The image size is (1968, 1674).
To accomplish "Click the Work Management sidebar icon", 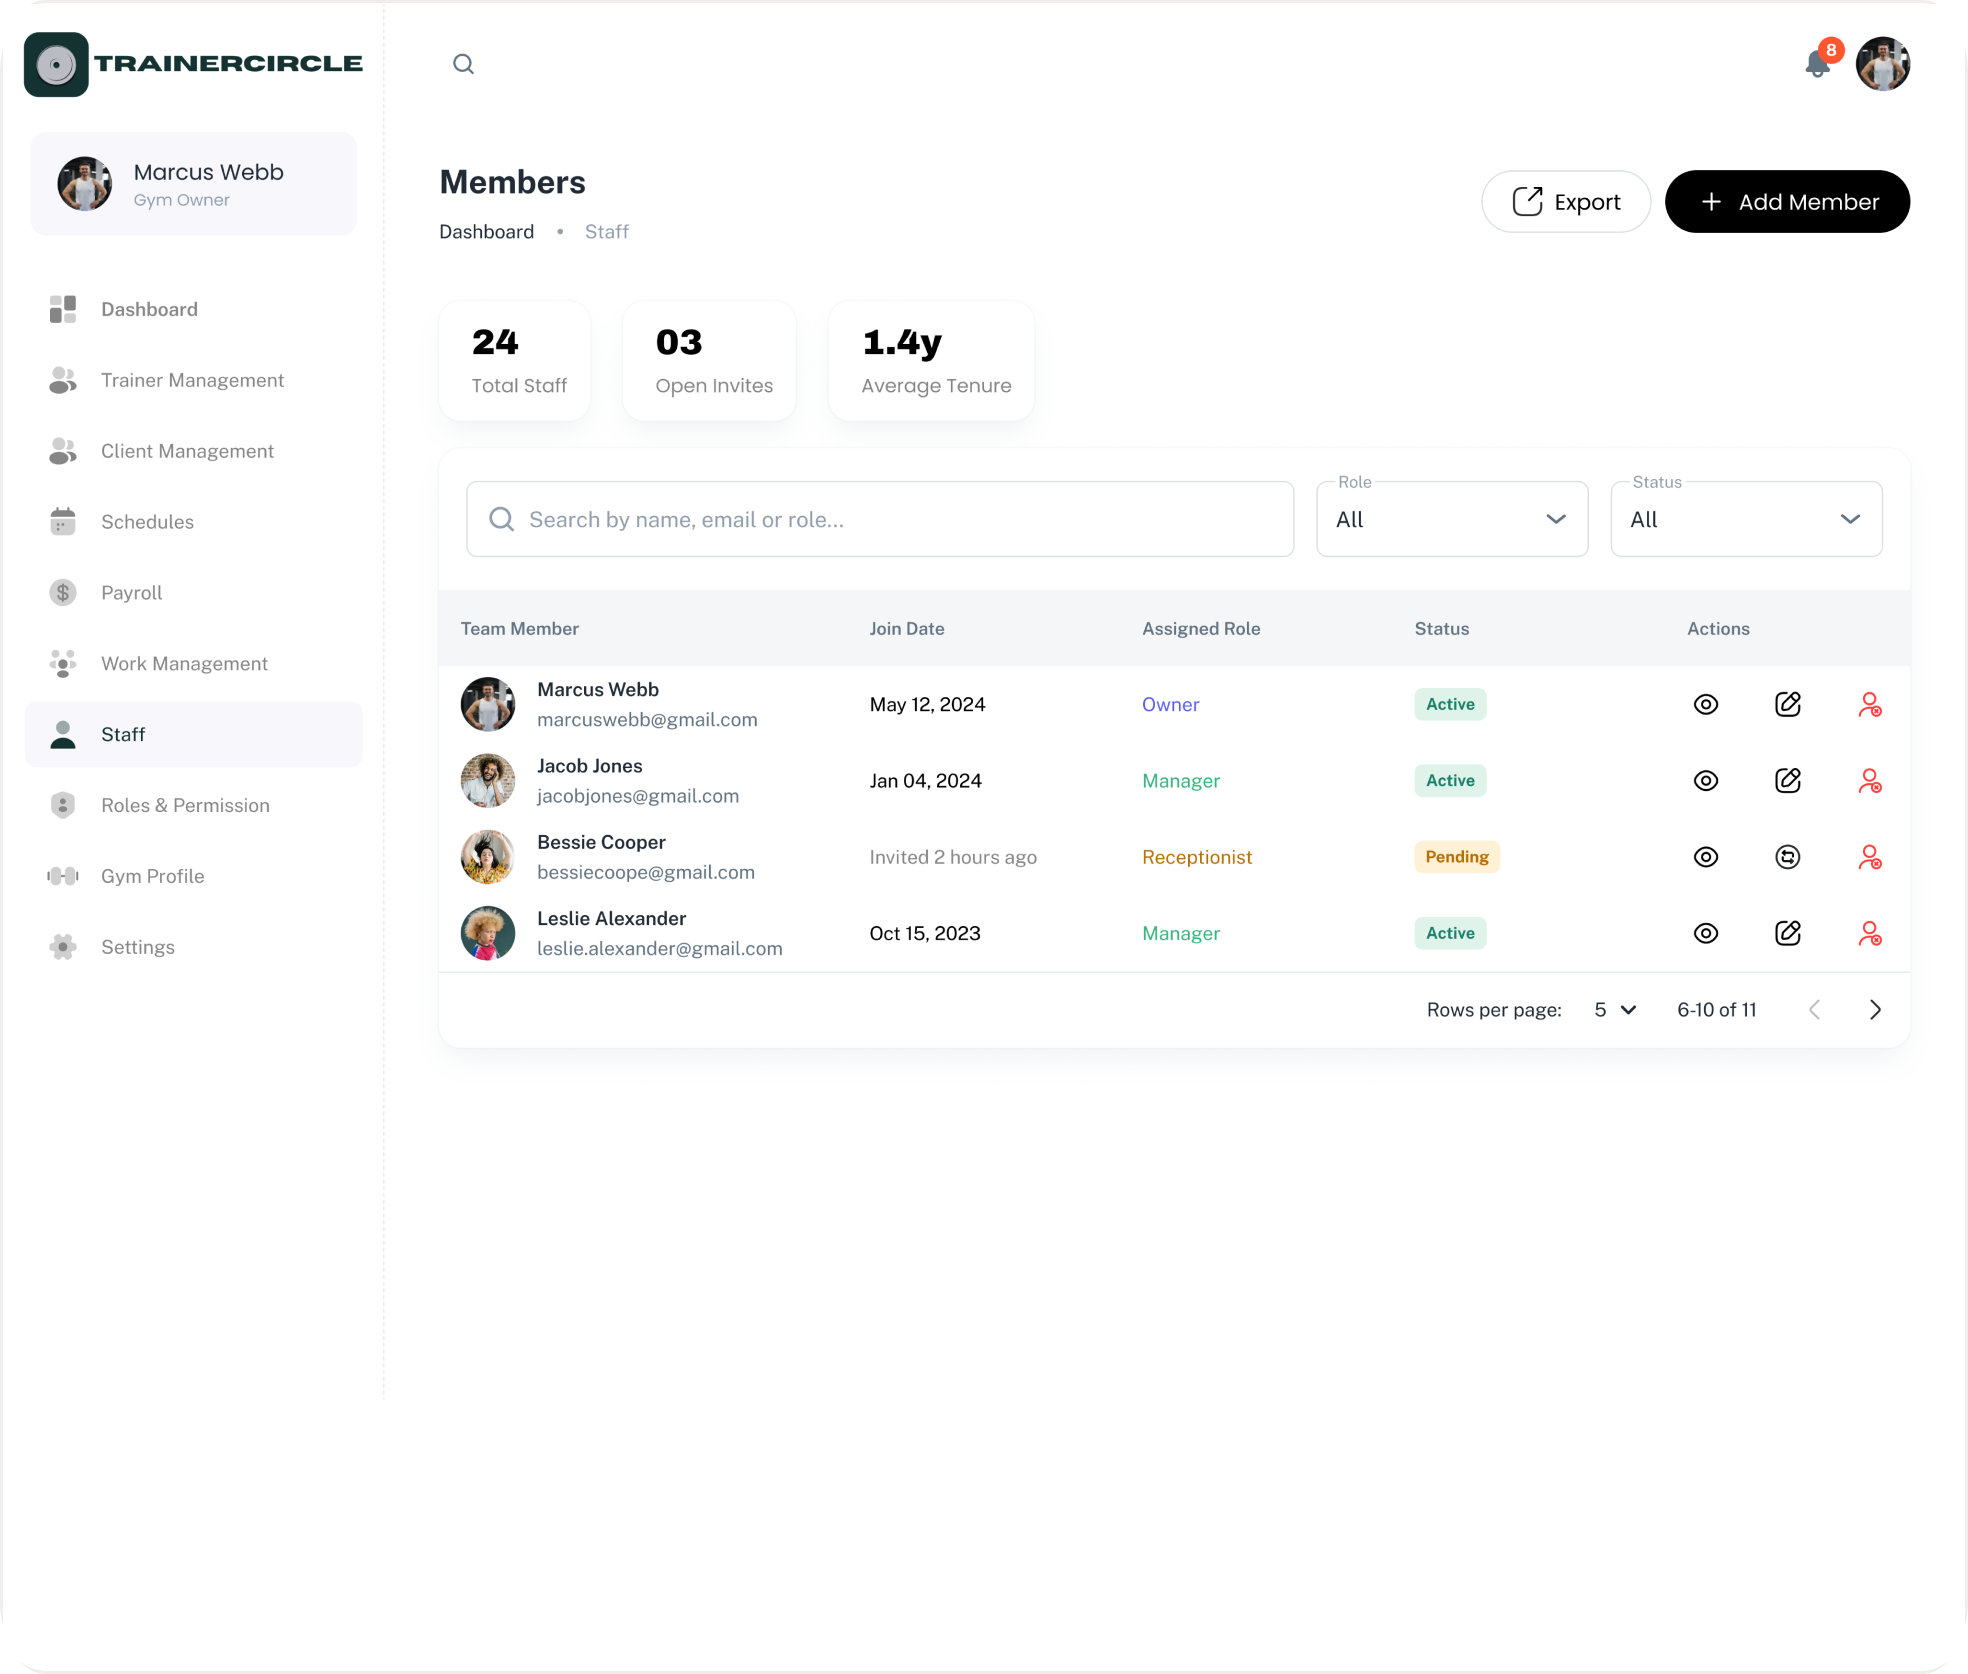I will (x=63, y=664).
